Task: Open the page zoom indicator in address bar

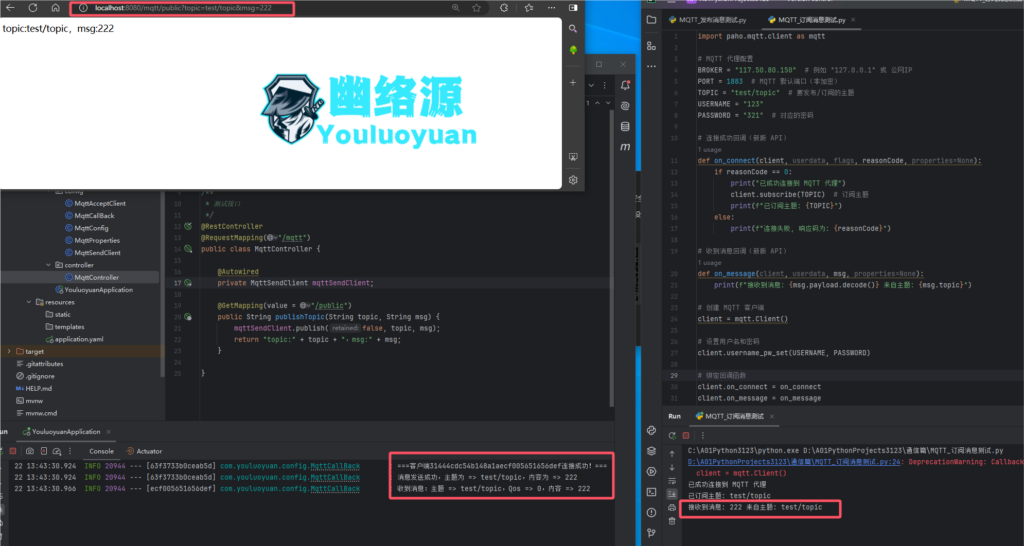Action: click(455, 8)
